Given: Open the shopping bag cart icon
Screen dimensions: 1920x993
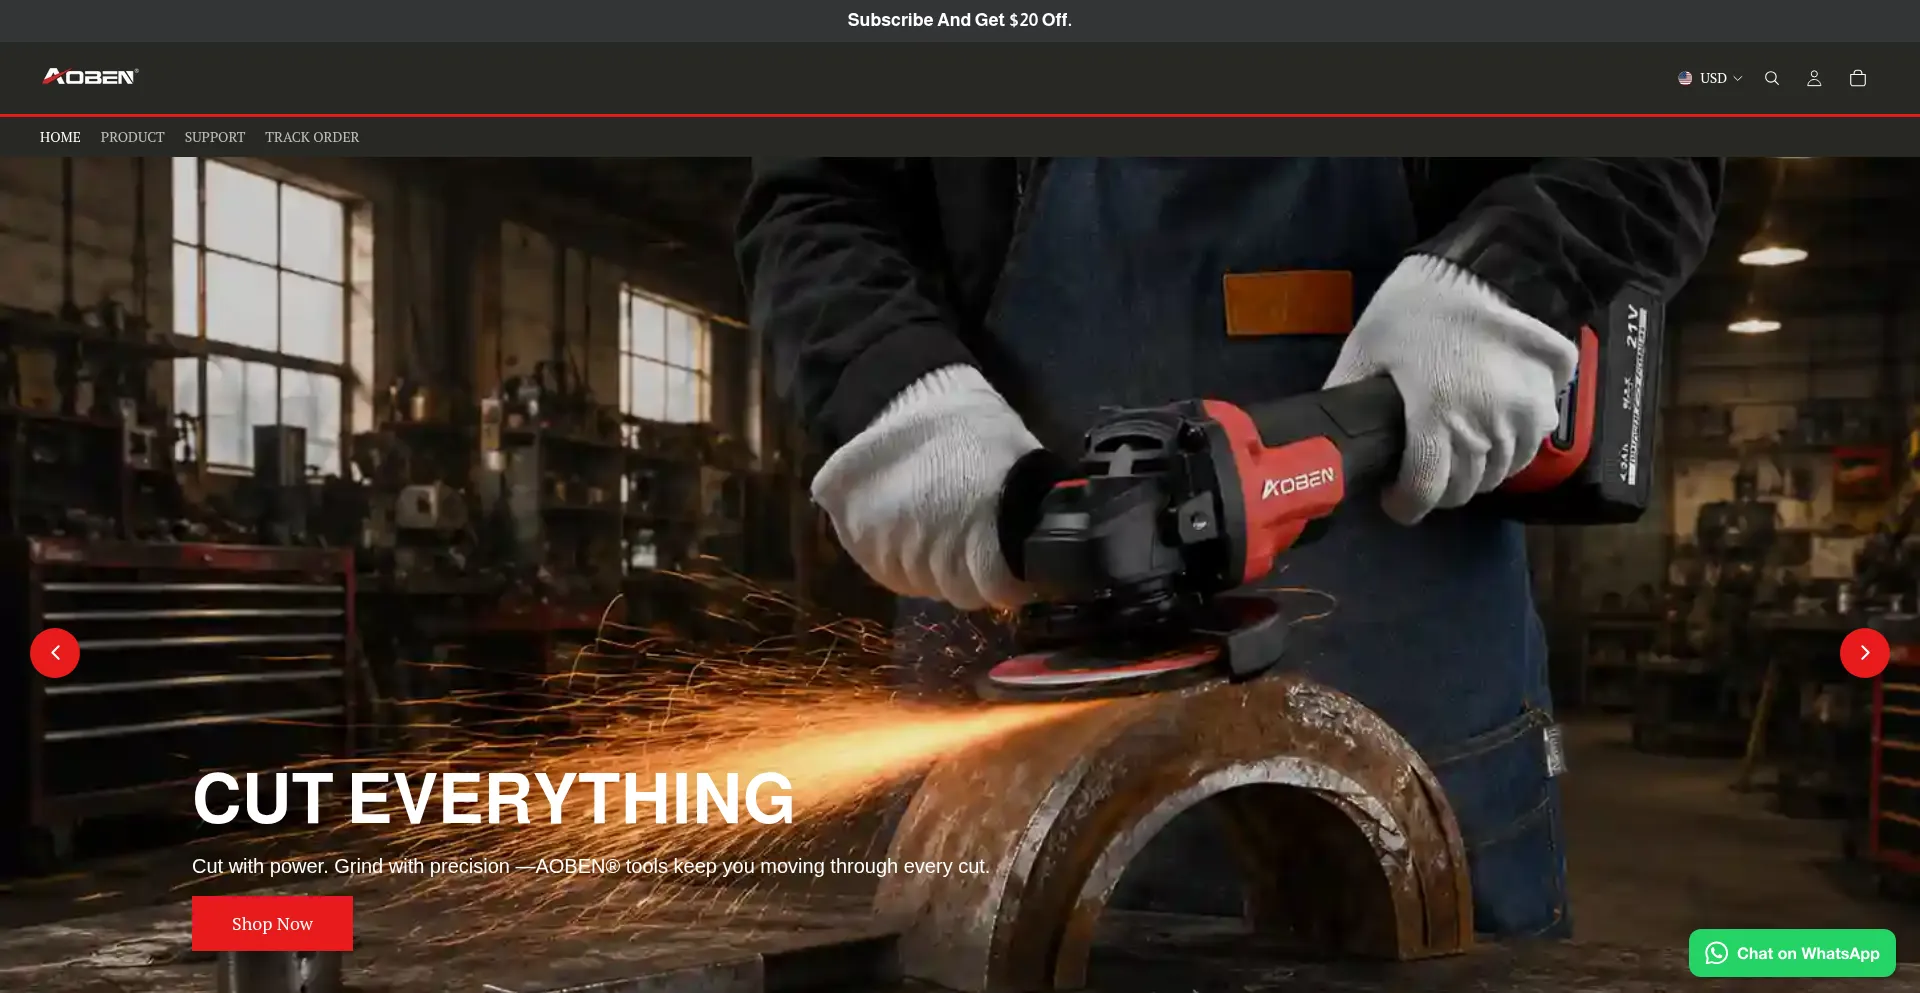Looking at the screenshot, I should click(1858, 78).
